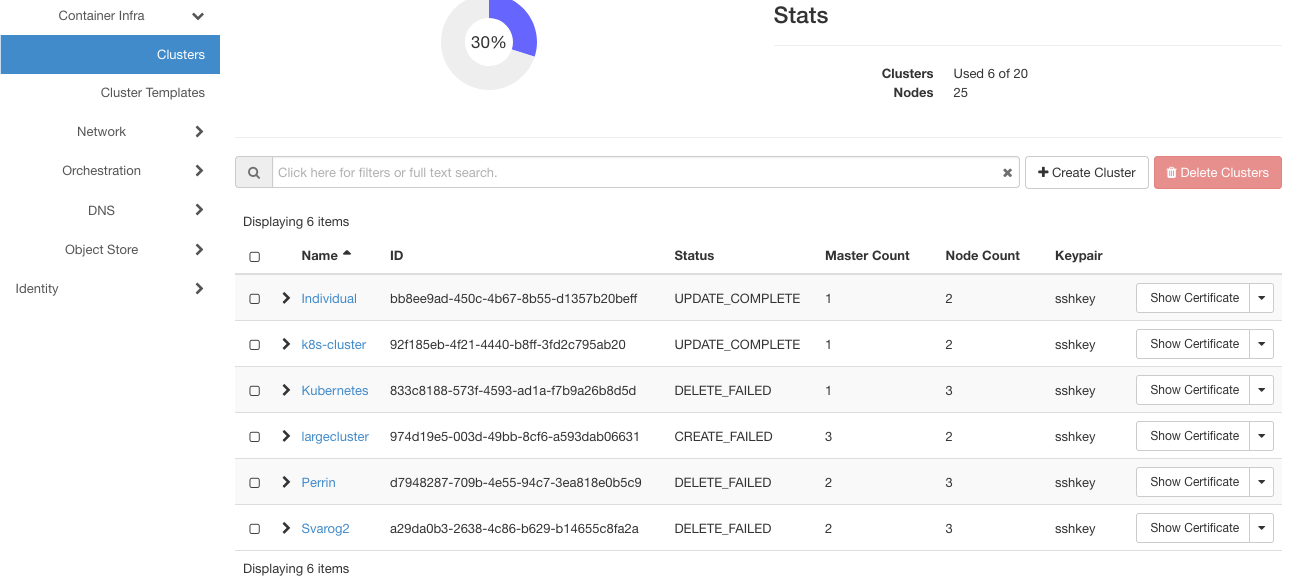Image resolution: width=1291 pixels, height=586 pixels.
Task: Clear the filter text using the x icon
Action: tap(1006, 172)
